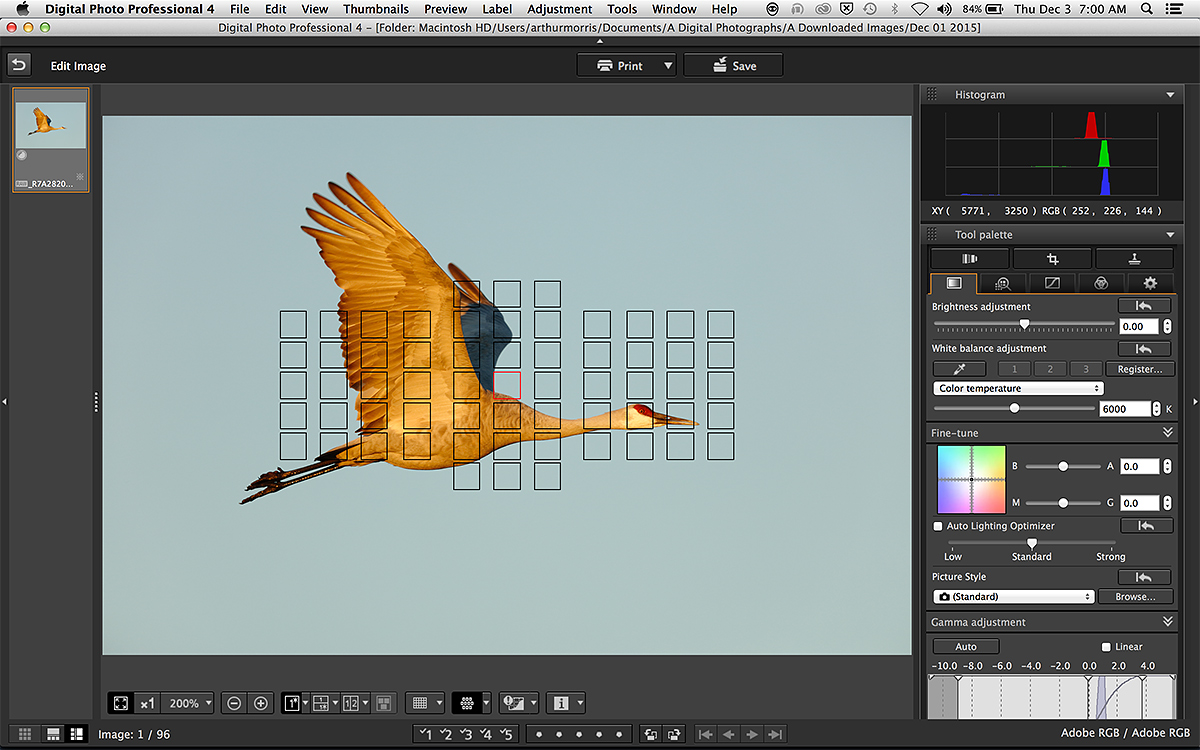Switch to filmstrip-below layout

[52, 734]
